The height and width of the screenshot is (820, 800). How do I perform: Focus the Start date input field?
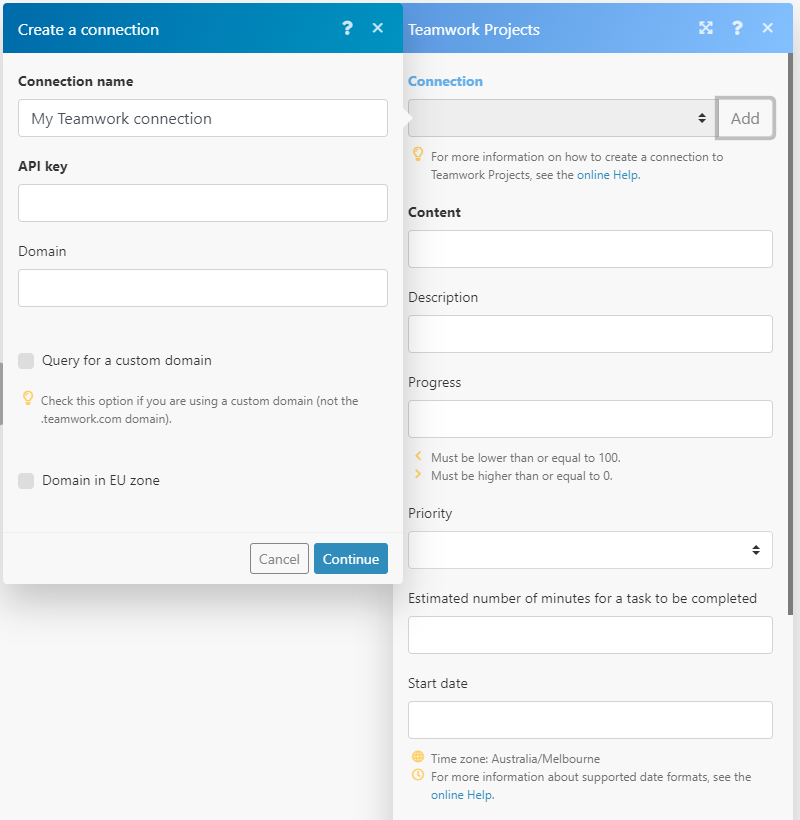tap(590, 720)
